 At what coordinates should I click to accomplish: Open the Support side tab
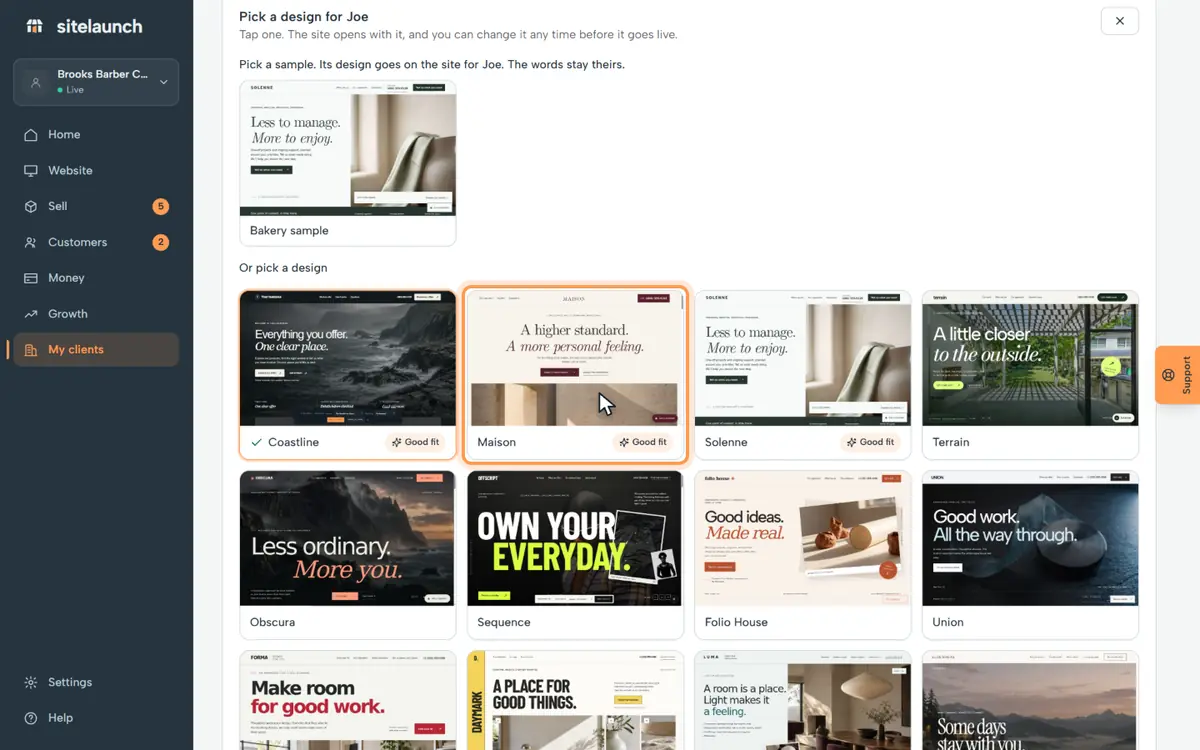(1178, 375)
